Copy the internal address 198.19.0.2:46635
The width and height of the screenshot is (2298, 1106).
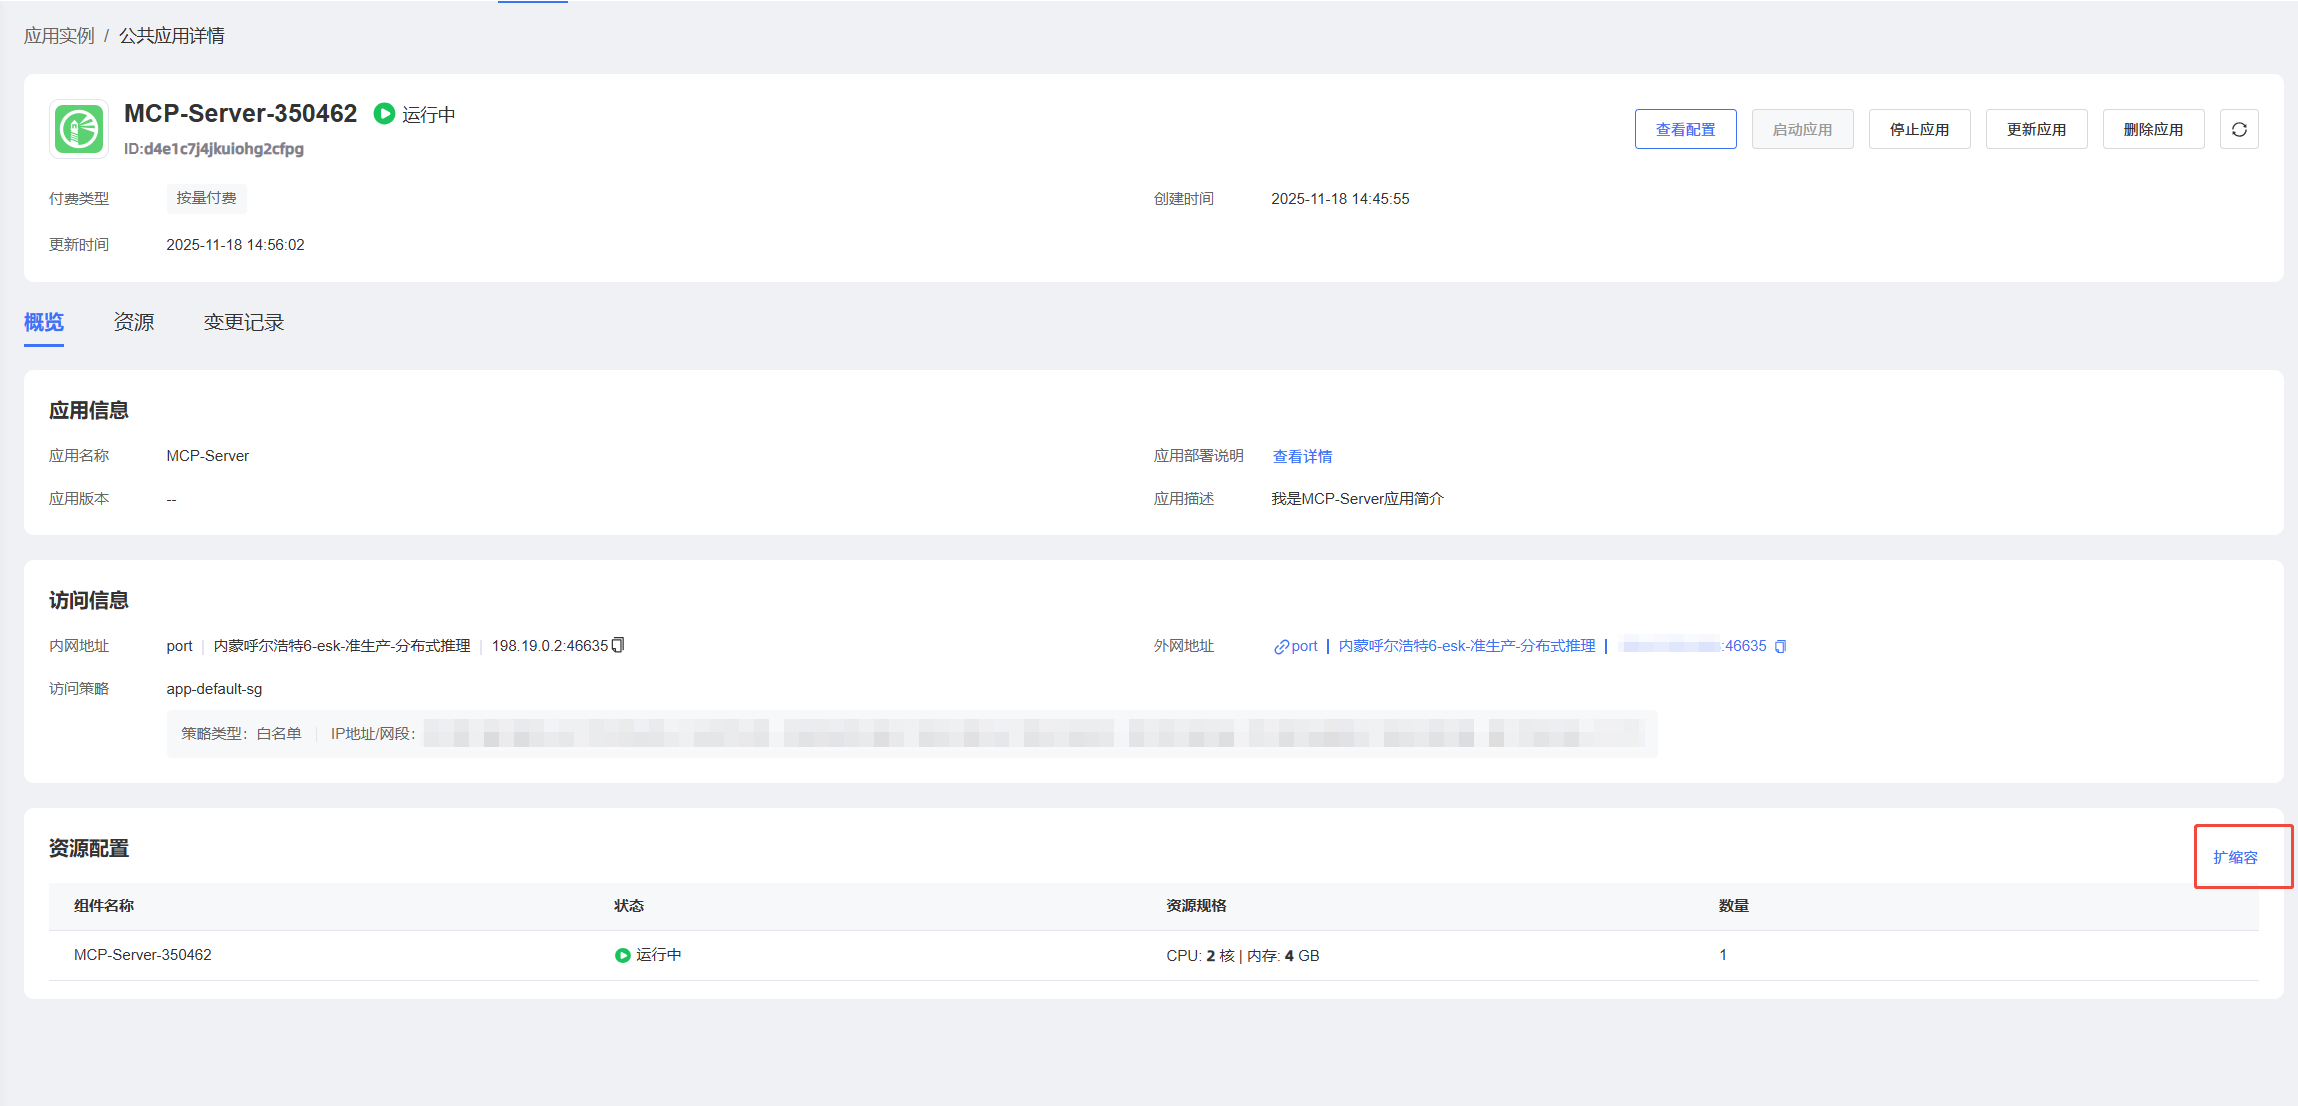[x=618, y=645]
